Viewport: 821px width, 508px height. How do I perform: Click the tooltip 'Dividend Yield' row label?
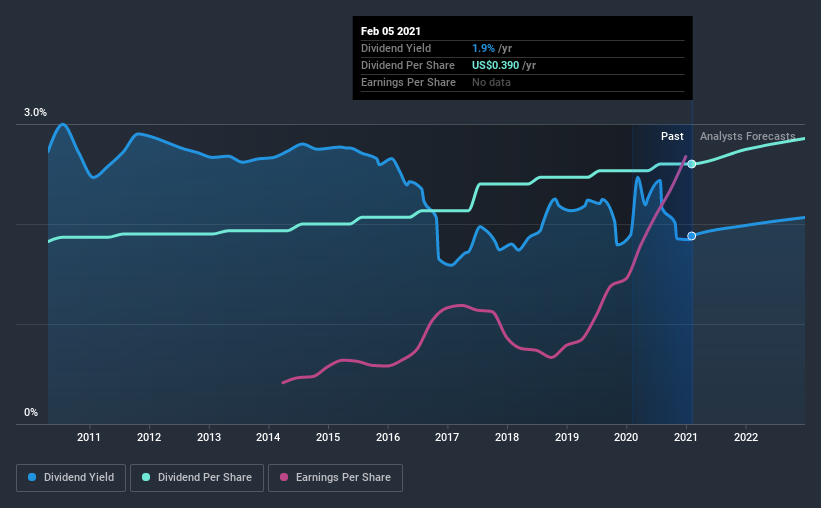(x=396, y=48)
